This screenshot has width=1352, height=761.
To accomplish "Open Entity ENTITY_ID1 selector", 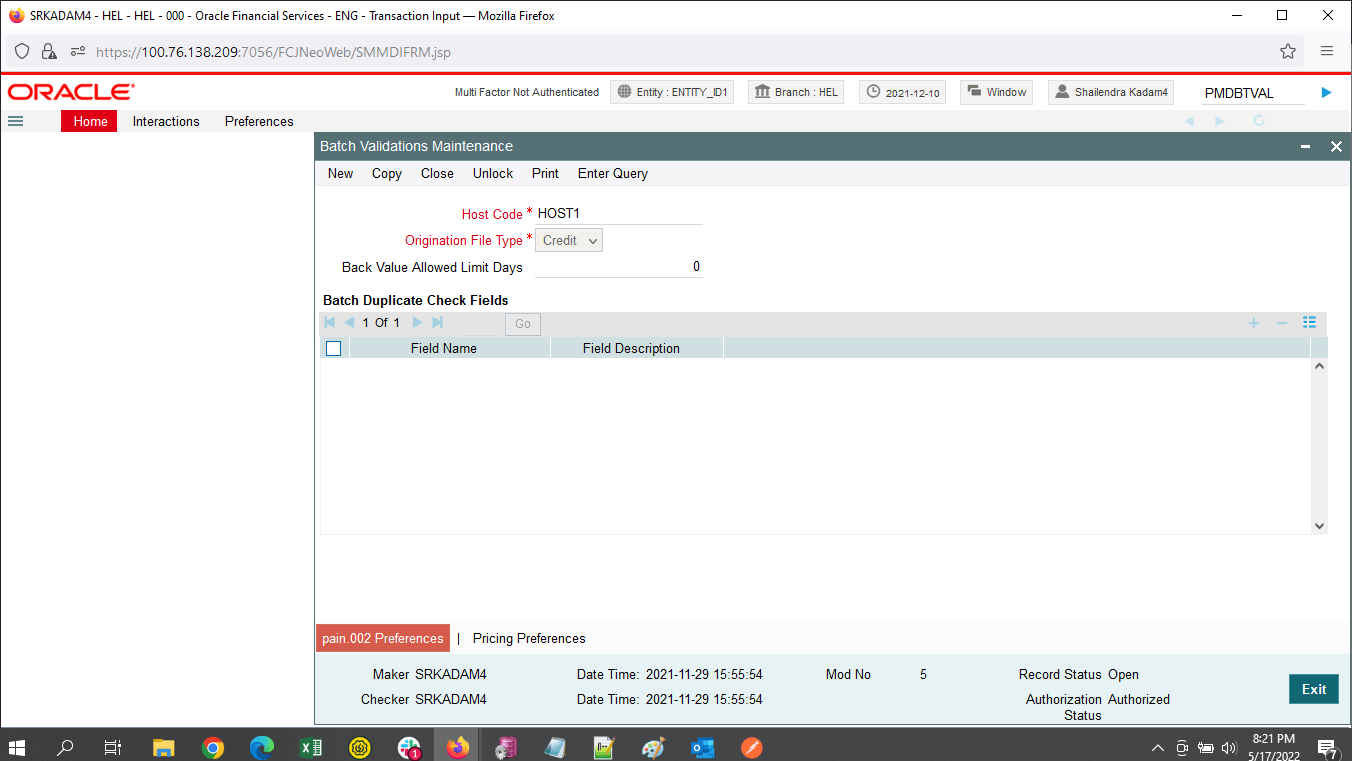I will click(672, 92).
